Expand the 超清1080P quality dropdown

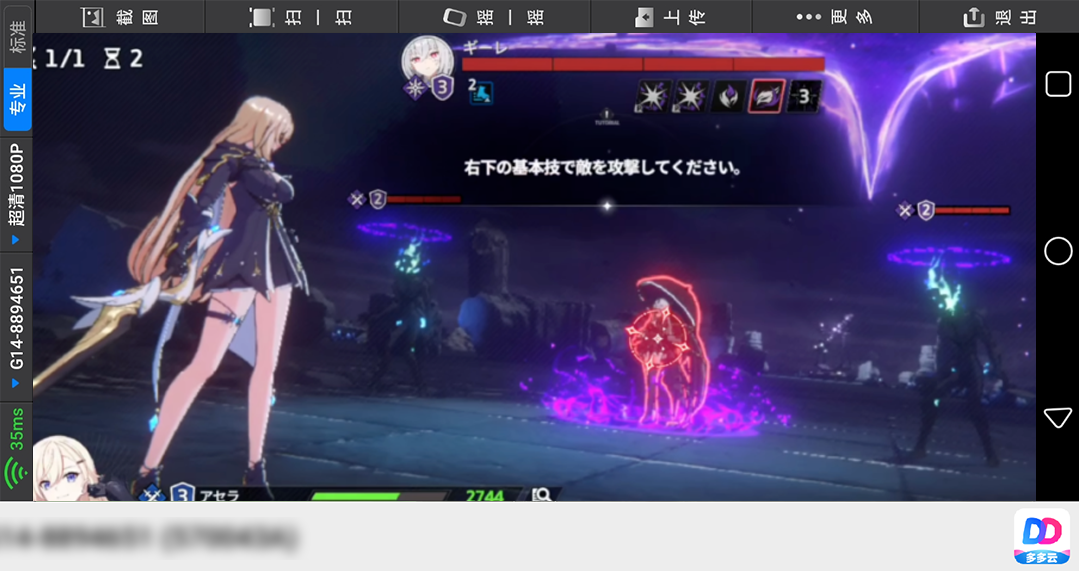coord(17,194)
